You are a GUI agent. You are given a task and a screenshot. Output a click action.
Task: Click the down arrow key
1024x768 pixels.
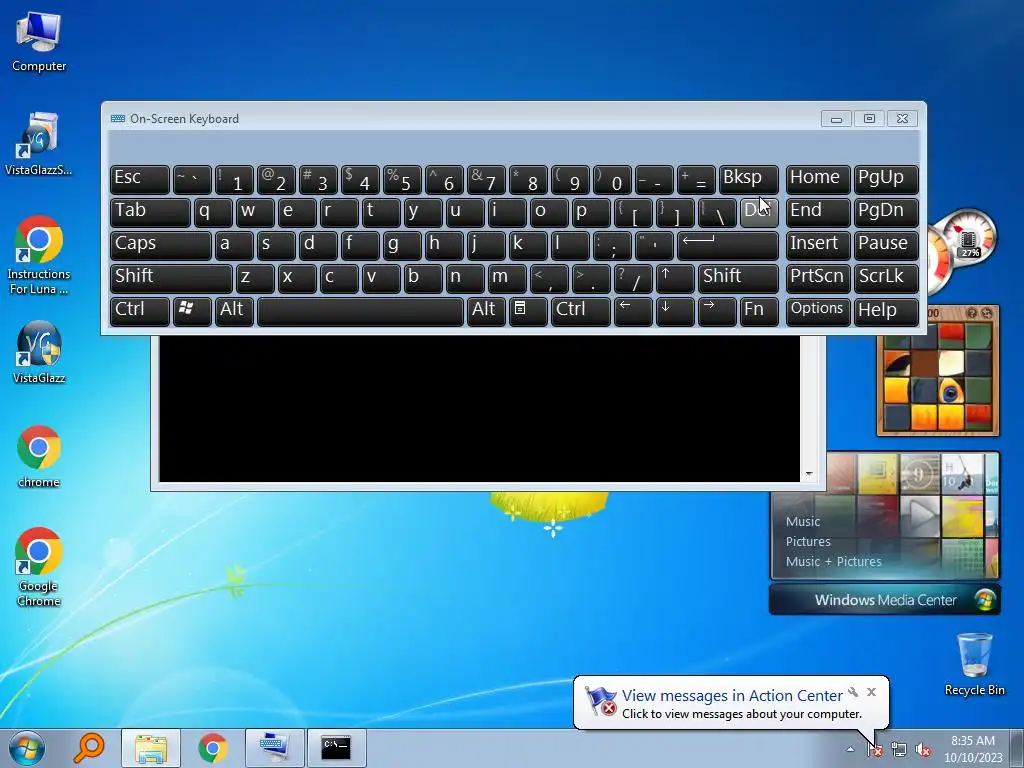(x=675, y=311)
